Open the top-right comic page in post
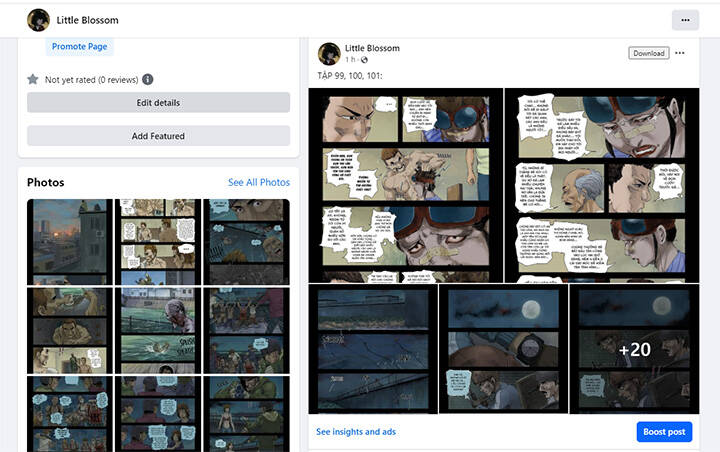 (602, 185)
